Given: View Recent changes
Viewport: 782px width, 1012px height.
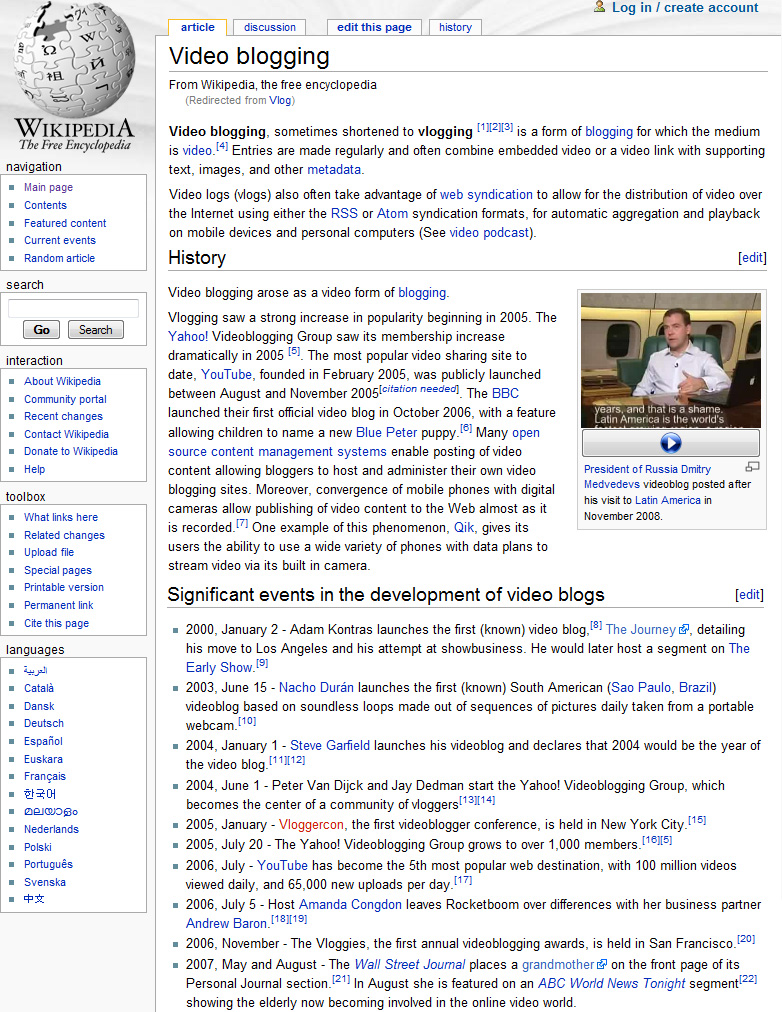Looking at the screenshot, I should click(x=63, y=416).
